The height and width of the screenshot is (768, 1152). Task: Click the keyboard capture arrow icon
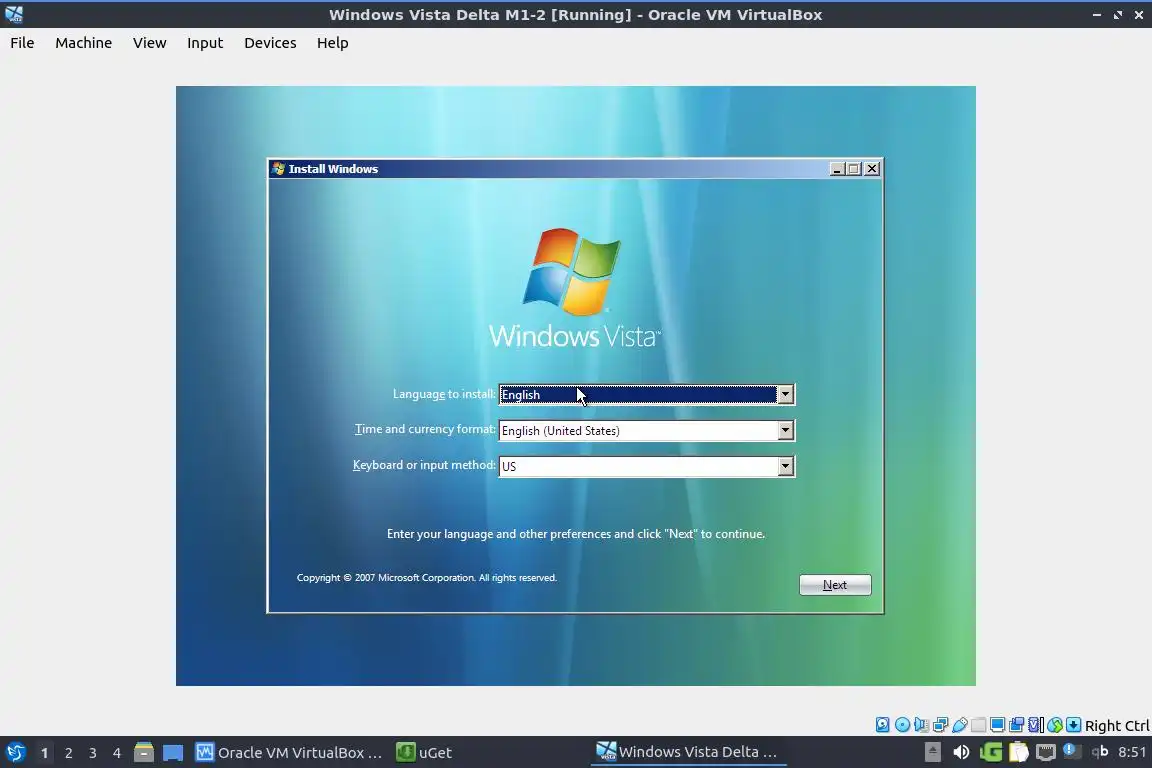tap(1073, 725)
